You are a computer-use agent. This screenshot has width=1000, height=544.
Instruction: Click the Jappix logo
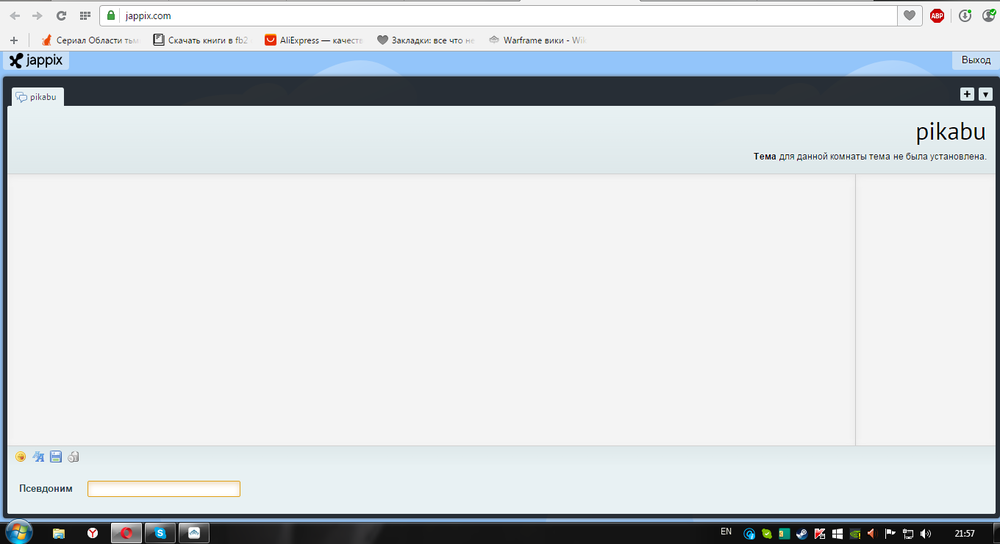(36, 60)
